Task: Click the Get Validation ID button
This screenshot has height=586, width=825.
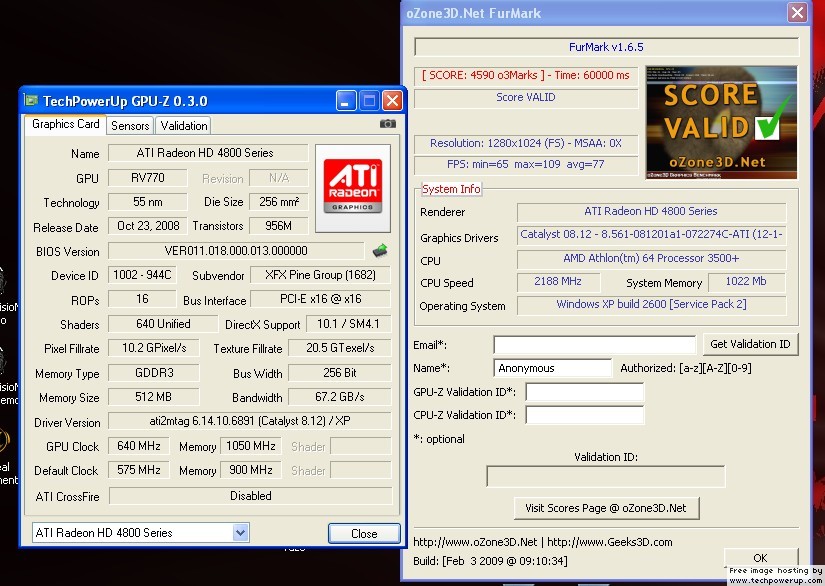Action: pos(750,344)
